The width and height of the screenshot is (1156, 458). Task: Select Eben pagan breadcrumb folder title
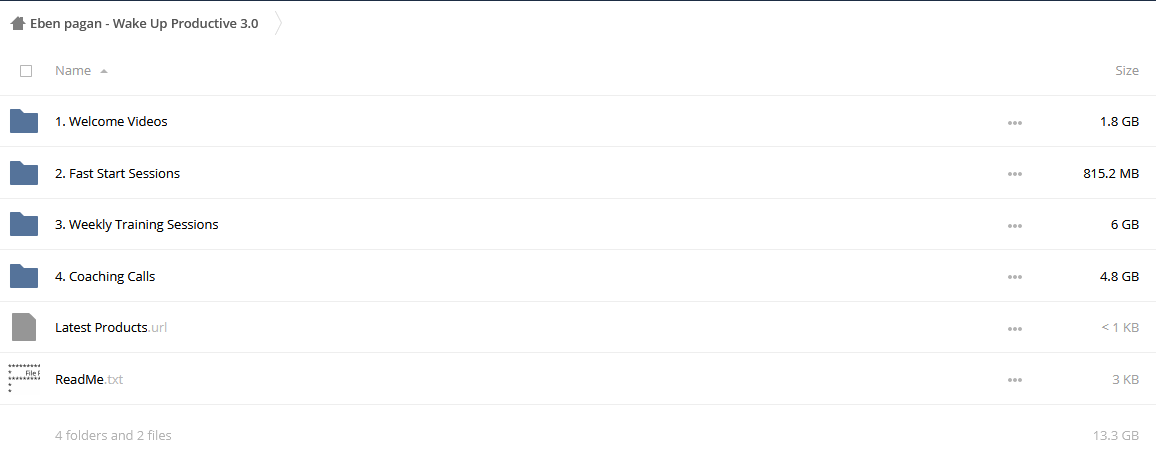[x=144, y=24]
